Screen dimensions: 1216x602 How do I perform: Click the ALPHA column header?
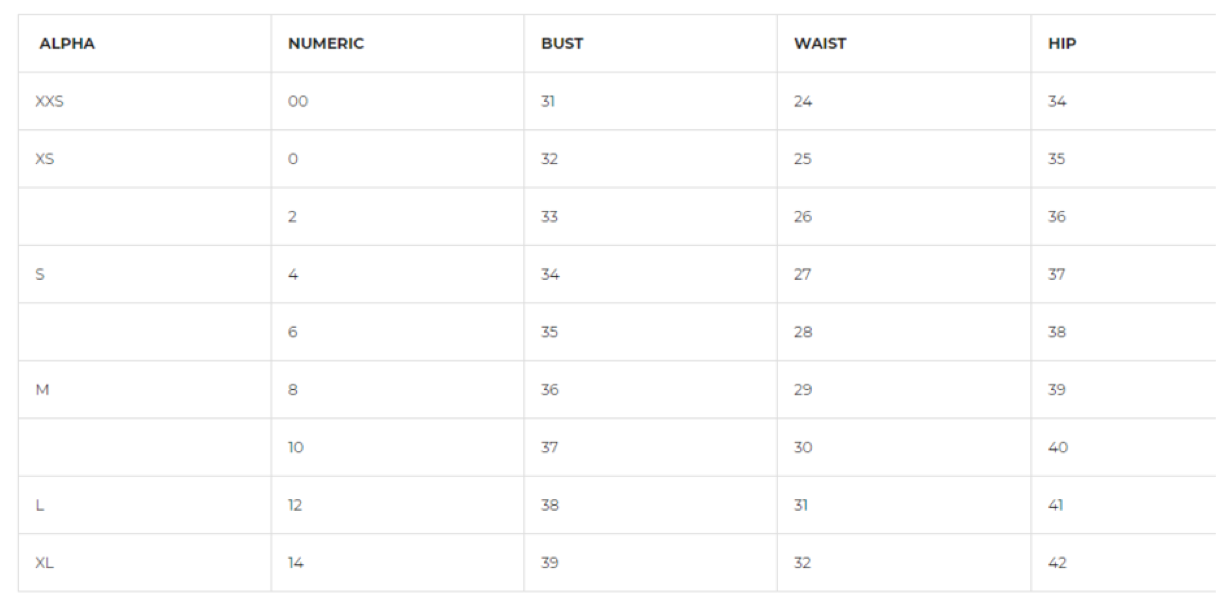point(67,44)
